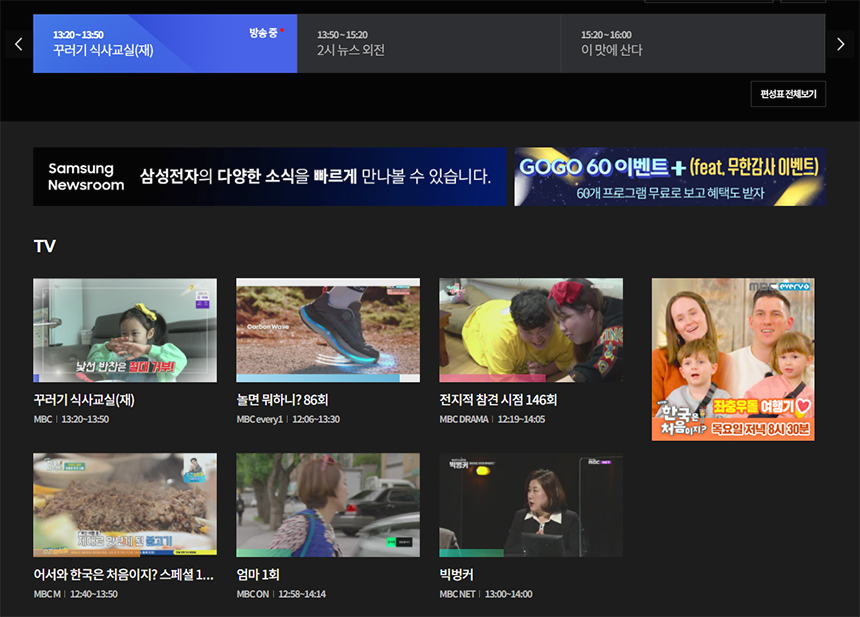Click the MBC M 12:40~13:50 channel info

coord(76,595)
